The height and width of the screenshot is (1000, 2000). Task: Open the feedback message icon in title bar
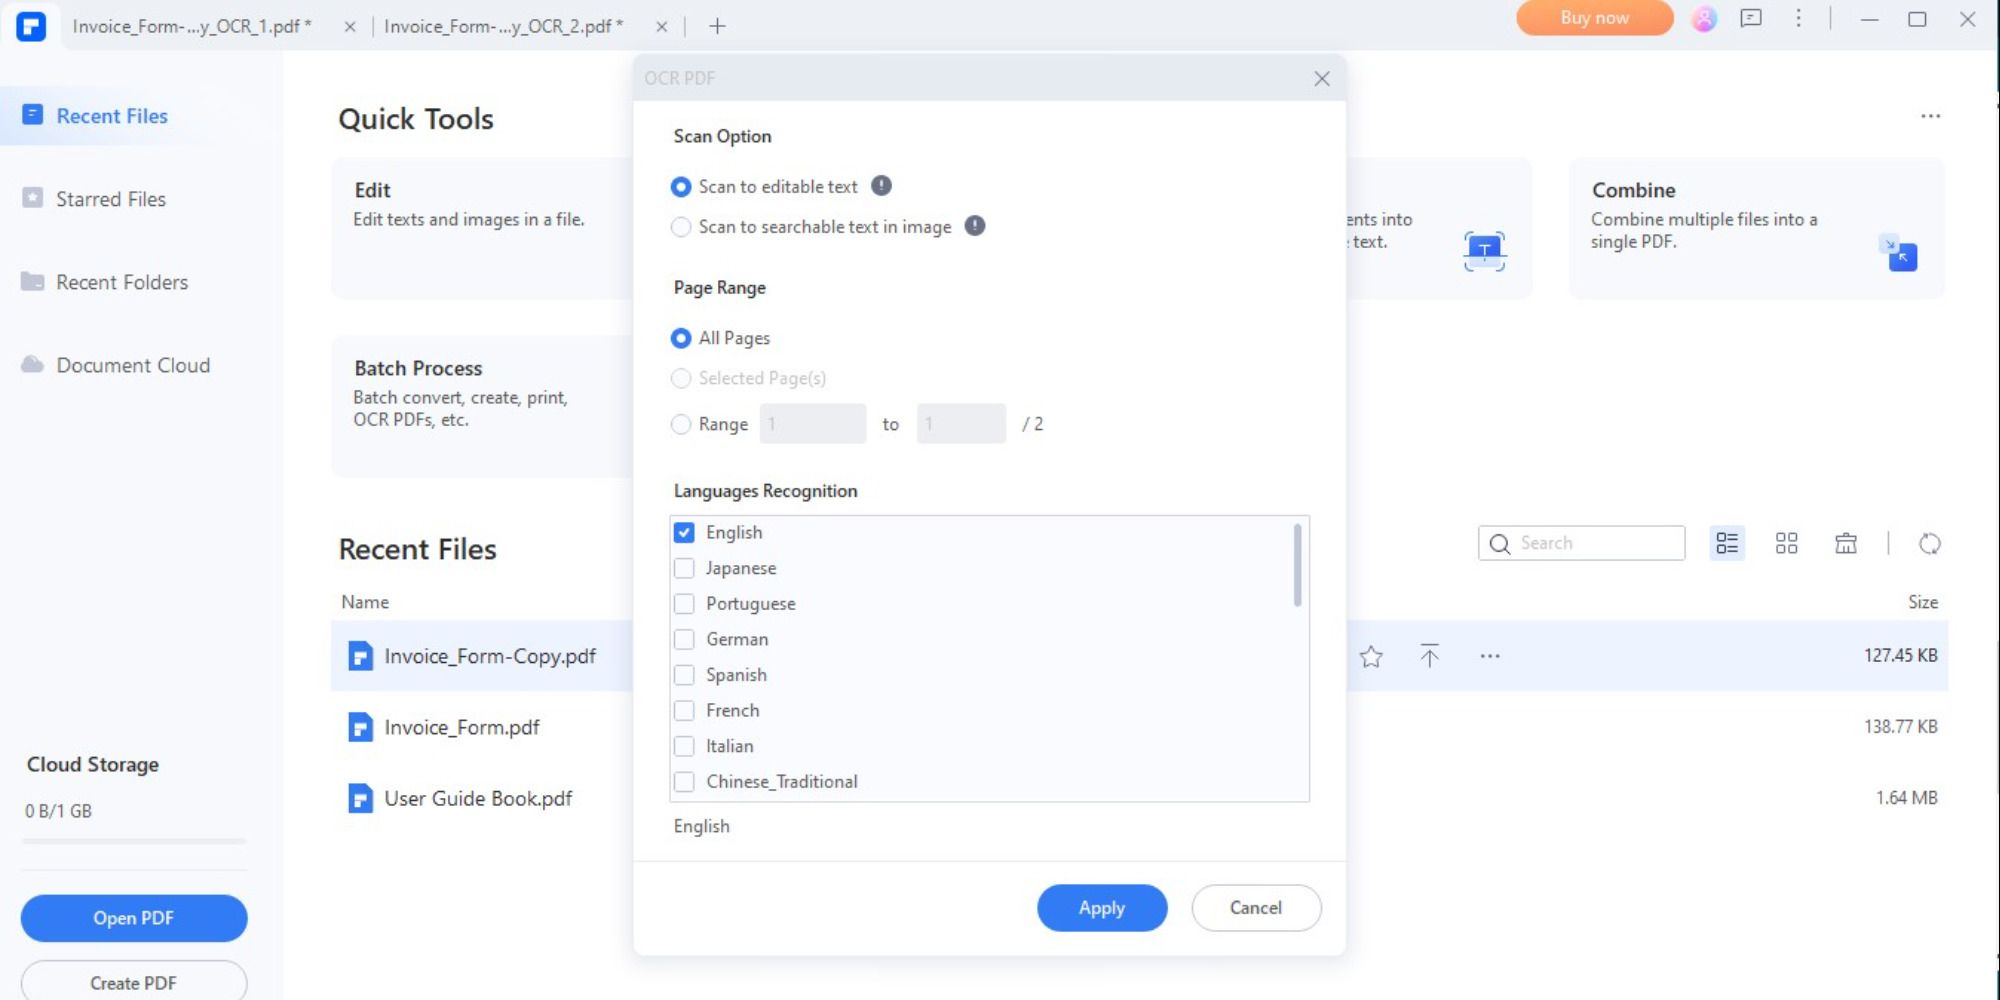[1751, 19]
